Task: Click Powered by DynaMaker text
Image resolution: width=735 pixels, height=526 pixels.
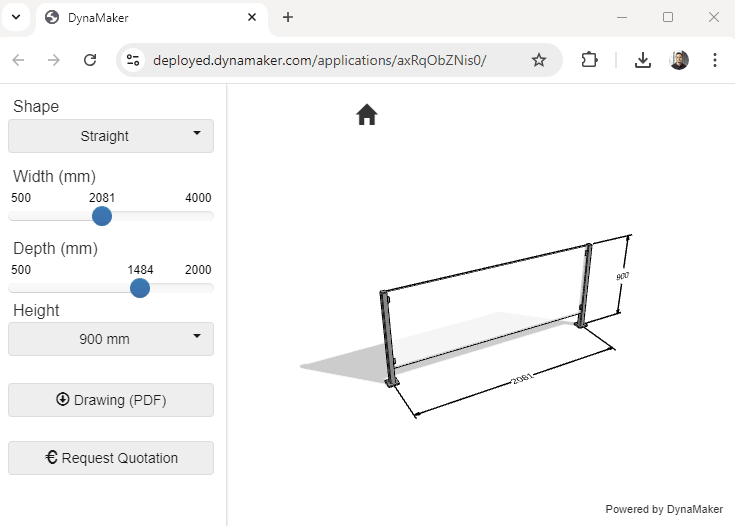Action: pos(664,509)
